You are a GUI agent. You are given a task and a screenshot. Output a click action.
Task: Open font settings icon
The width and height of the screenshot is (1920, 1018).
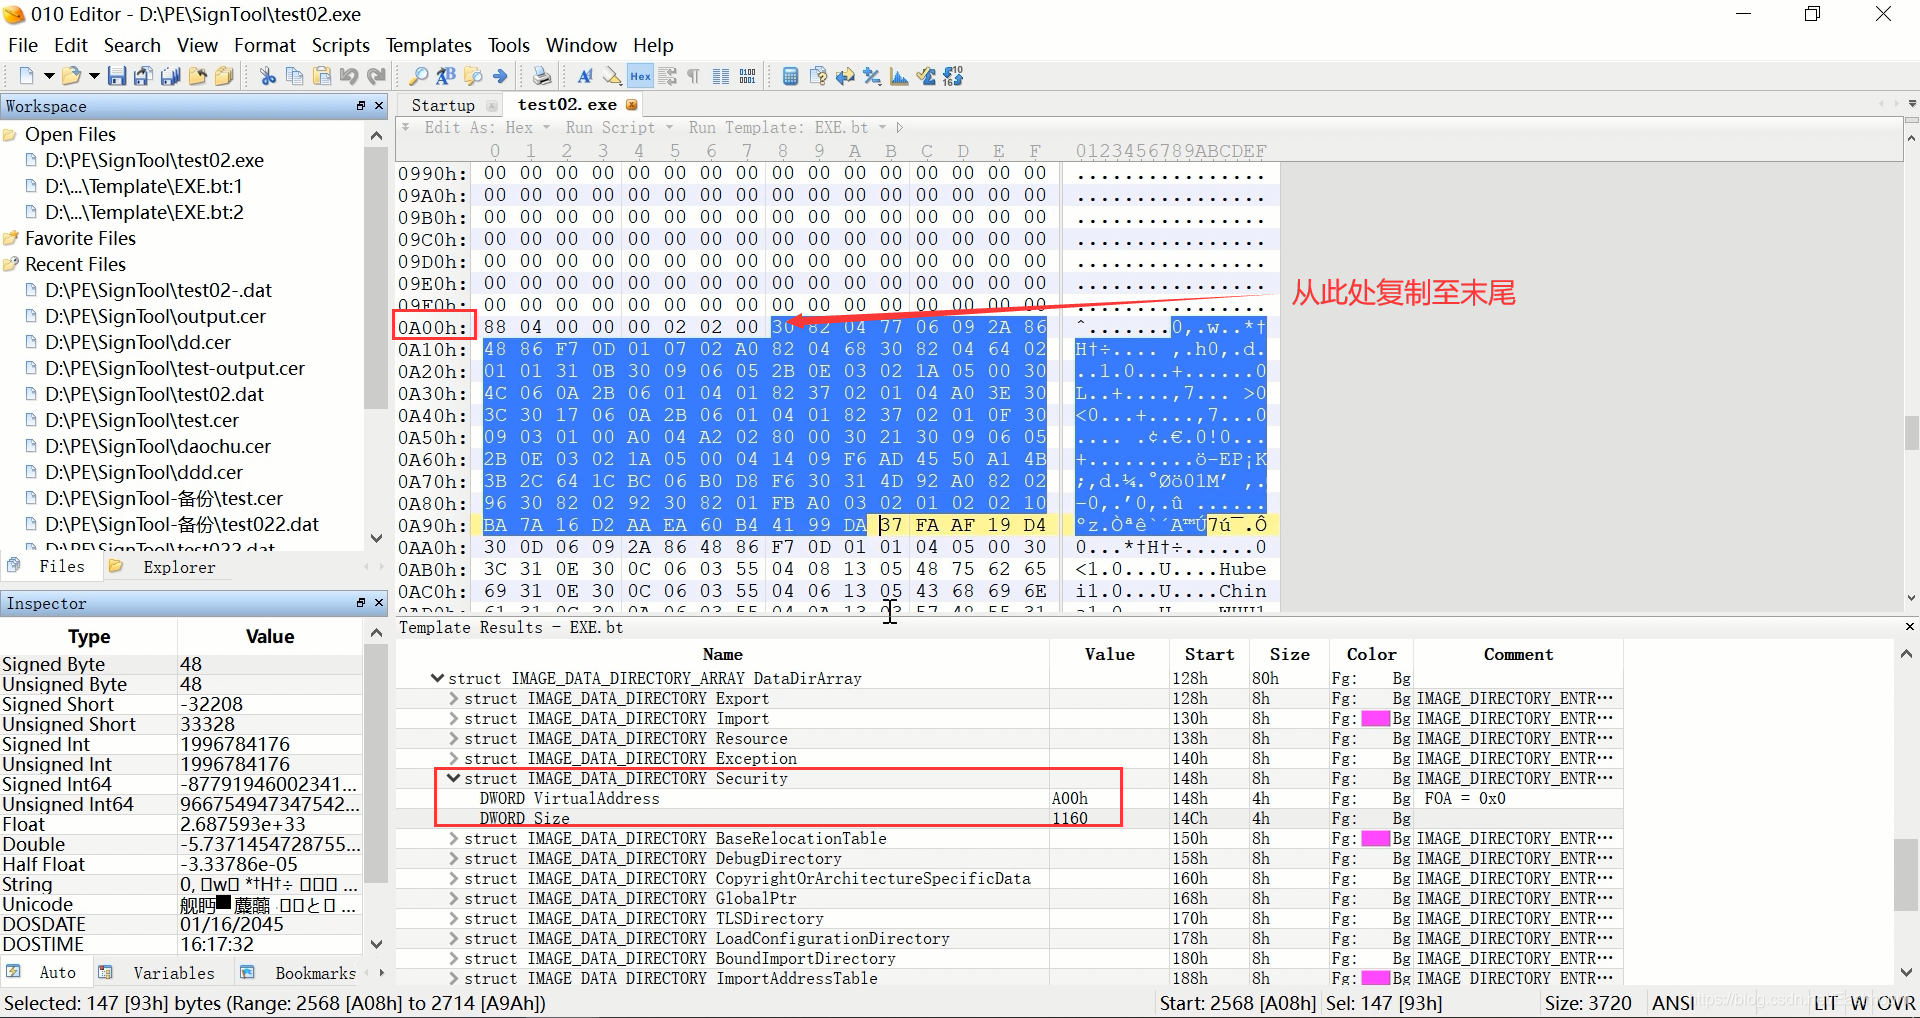pos(585,76)
